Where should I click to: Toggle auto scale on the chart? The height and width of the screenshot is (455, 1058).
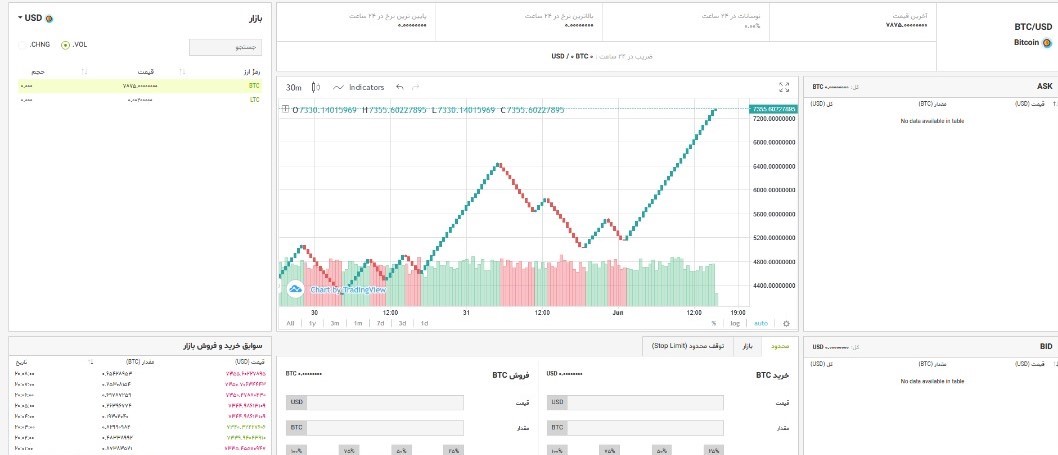pyautogui.click(x=760, y=323)
